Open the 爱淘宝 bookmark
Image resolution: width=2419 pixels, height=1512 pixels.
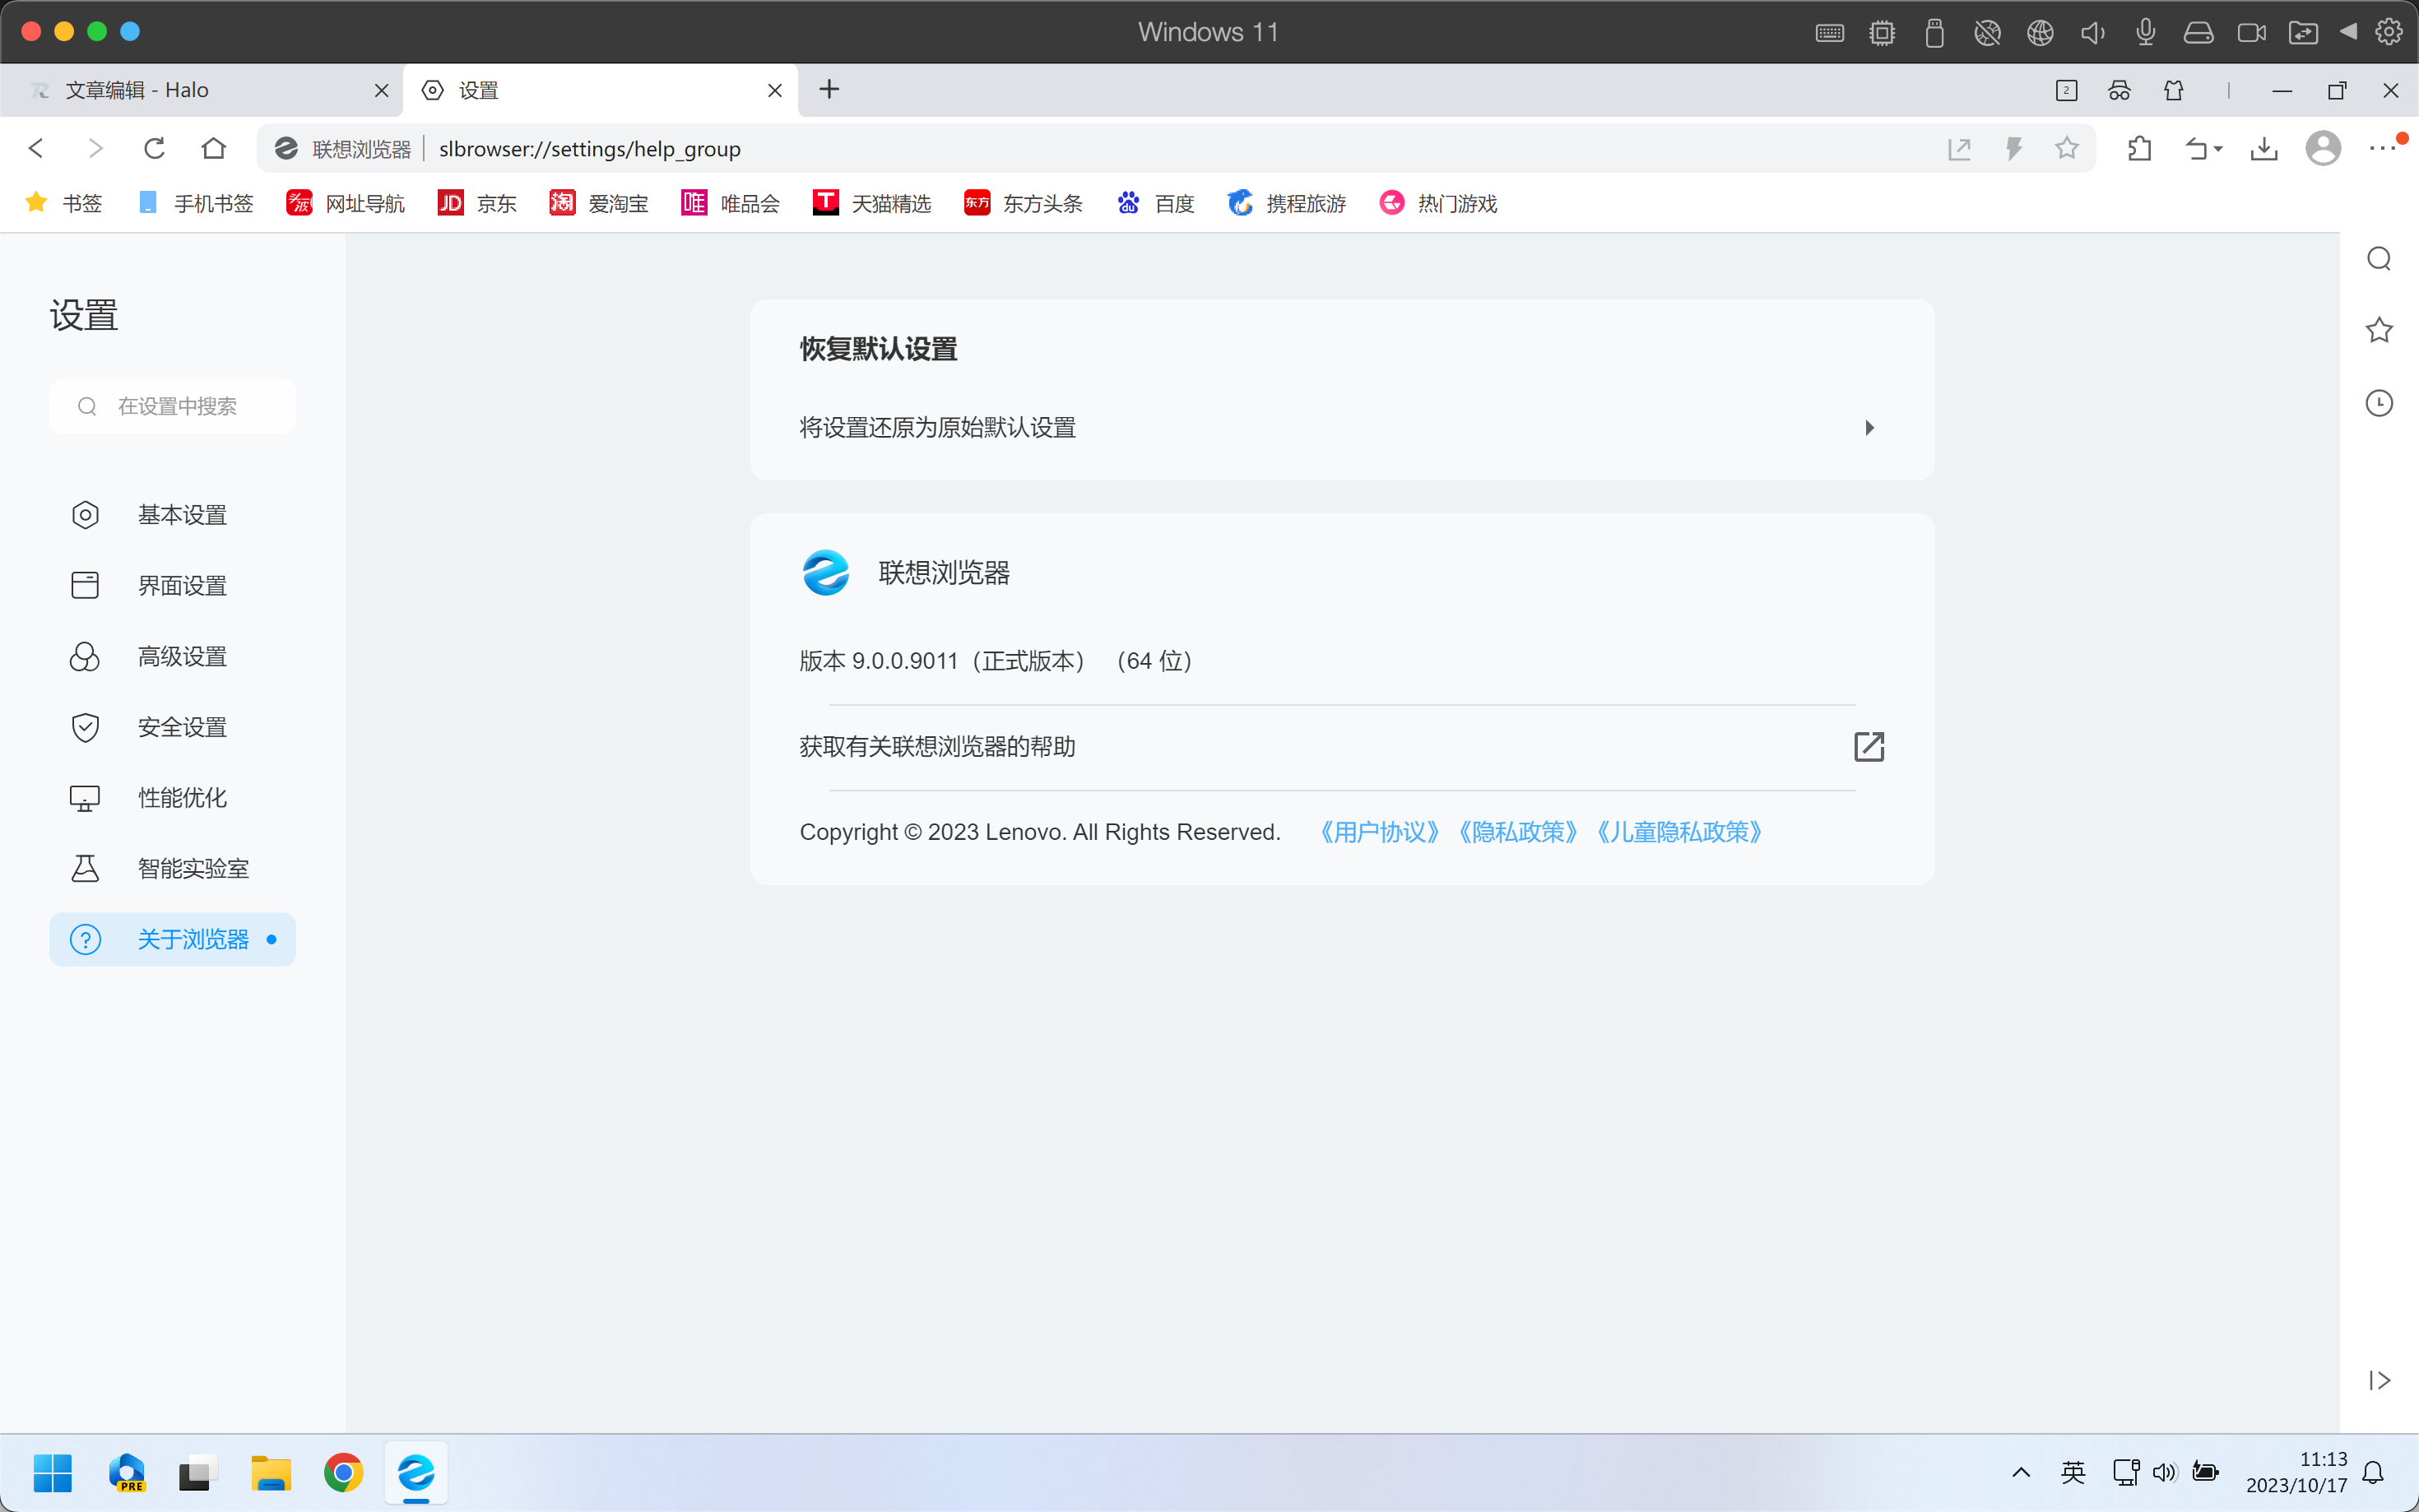coord(599,203)
